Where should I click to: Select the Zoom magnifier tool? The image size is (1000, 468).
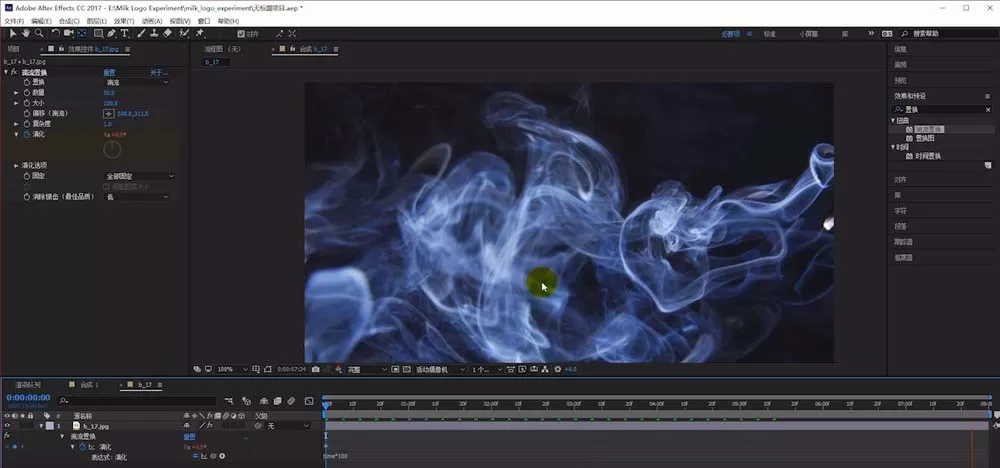39,33
